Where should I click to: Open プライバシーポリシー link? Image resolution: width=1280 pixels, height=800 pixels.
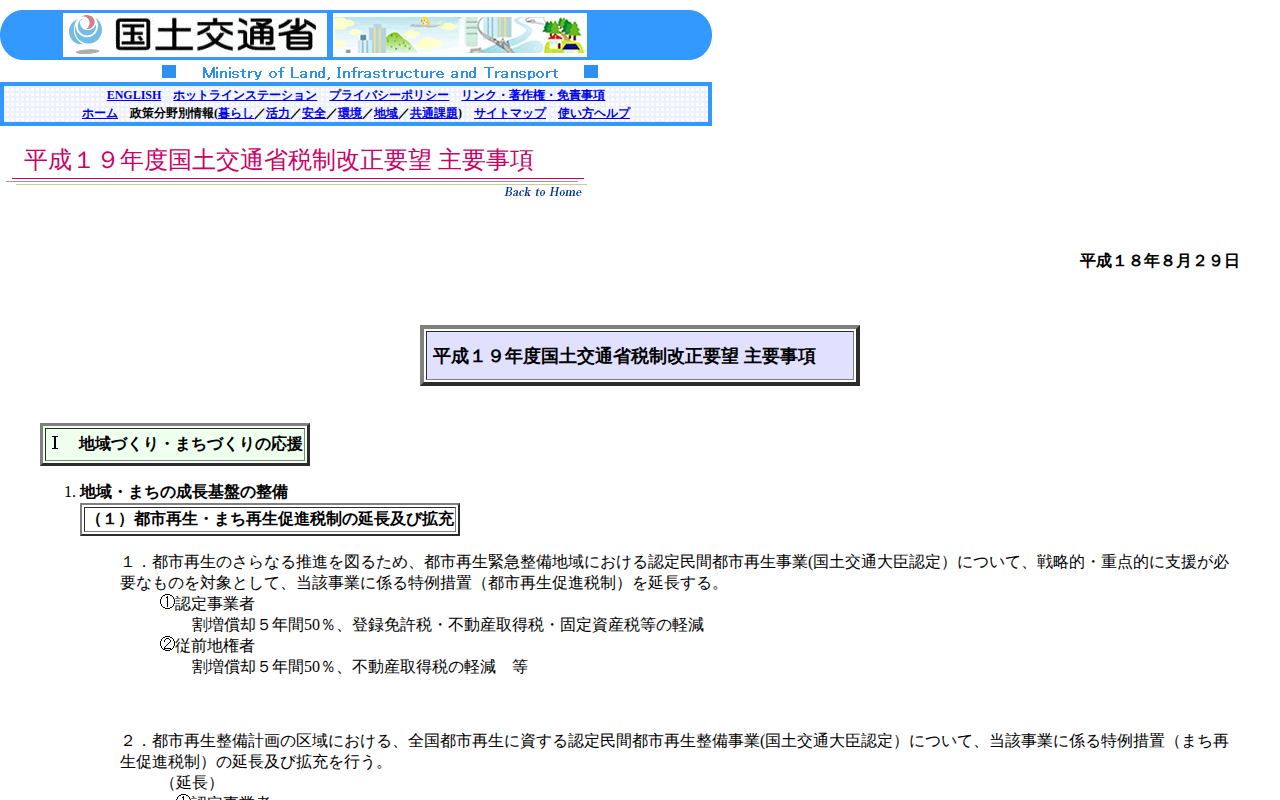pos(389,95)
